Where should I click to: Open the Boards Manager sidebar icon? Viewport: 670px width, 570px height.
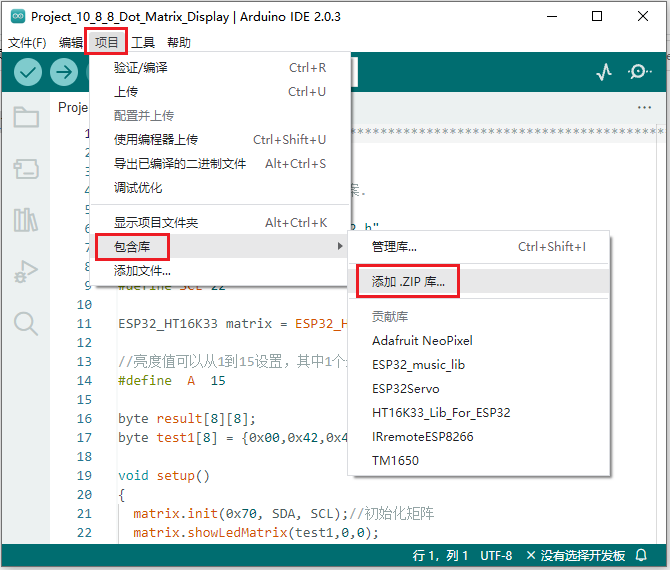click(x=26, y=168)
